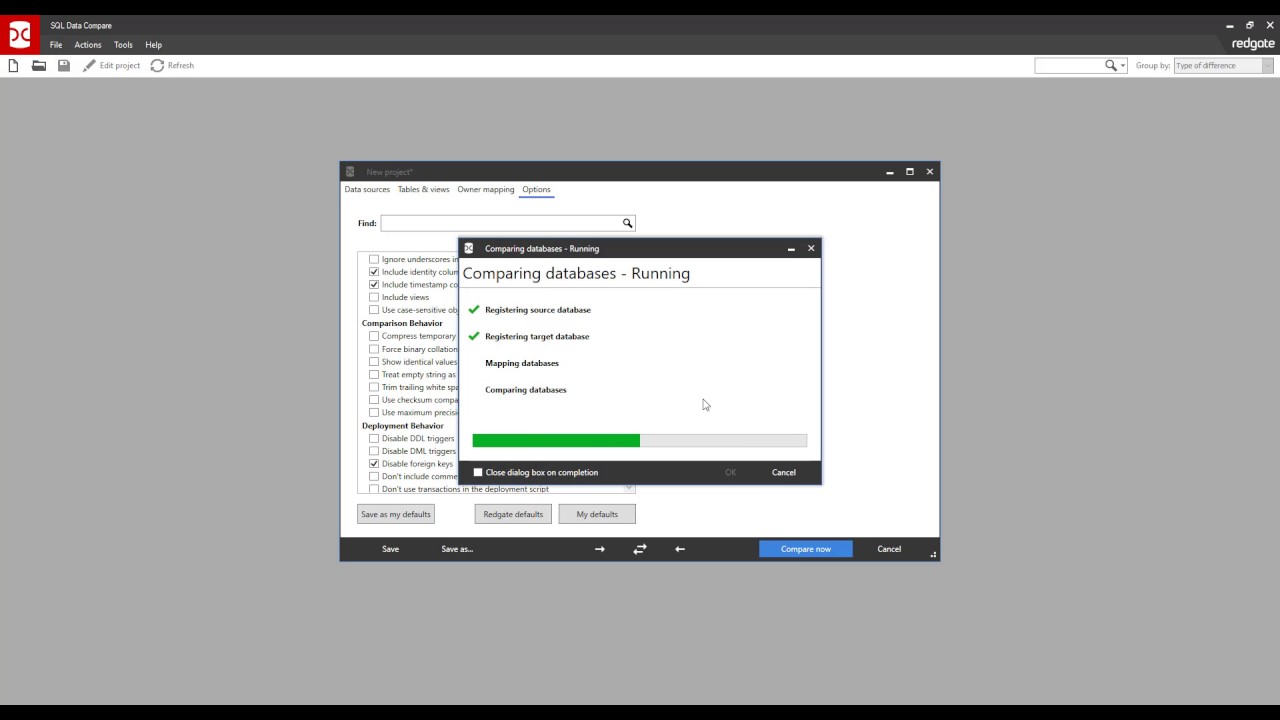
Task: Restore down the SQL Data Compare main window
Action: point(1250,25)
